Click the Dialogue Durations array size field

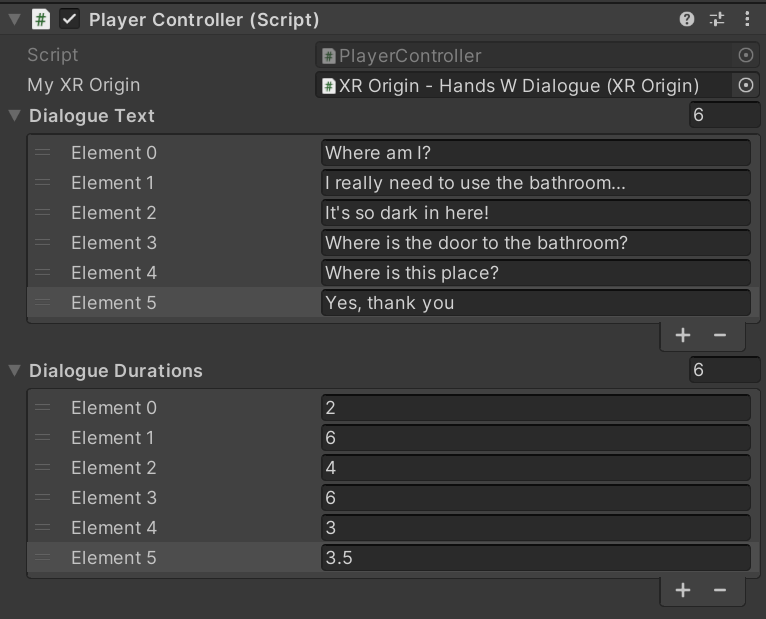click(x=724, y=370)
